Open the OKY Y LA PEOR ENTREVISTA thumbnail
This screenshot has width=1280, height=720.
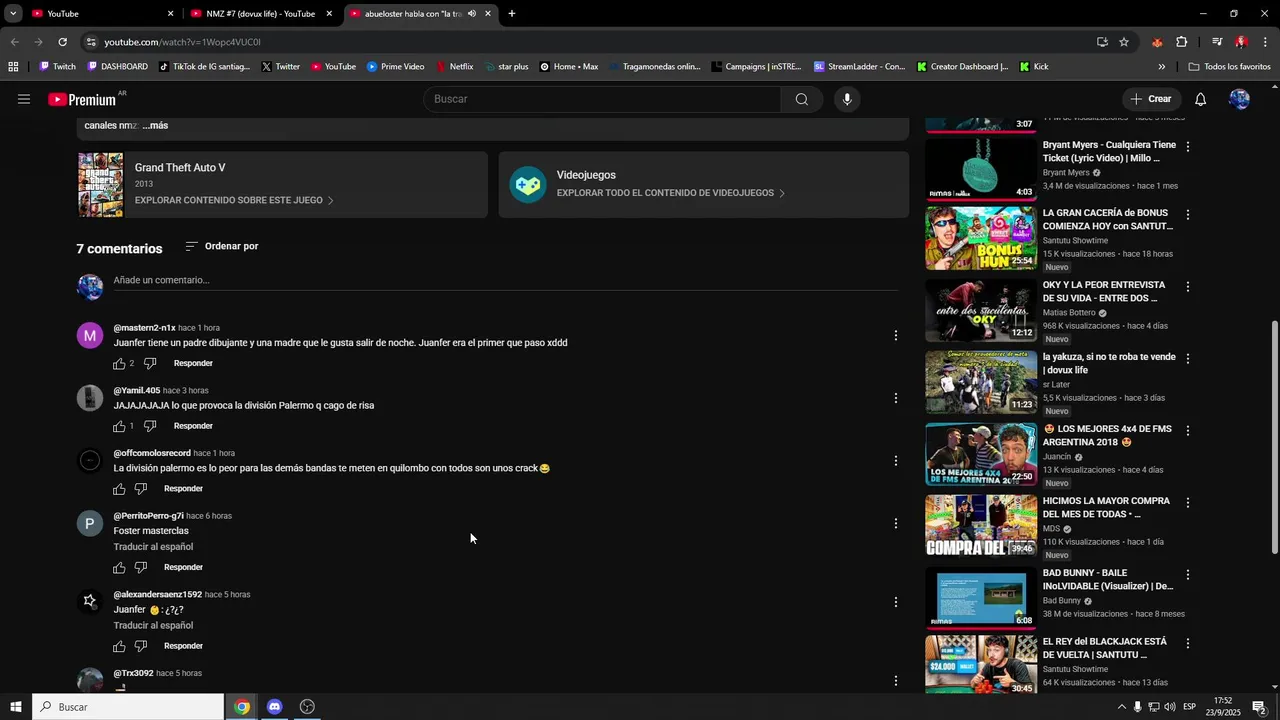click(981, 310)
